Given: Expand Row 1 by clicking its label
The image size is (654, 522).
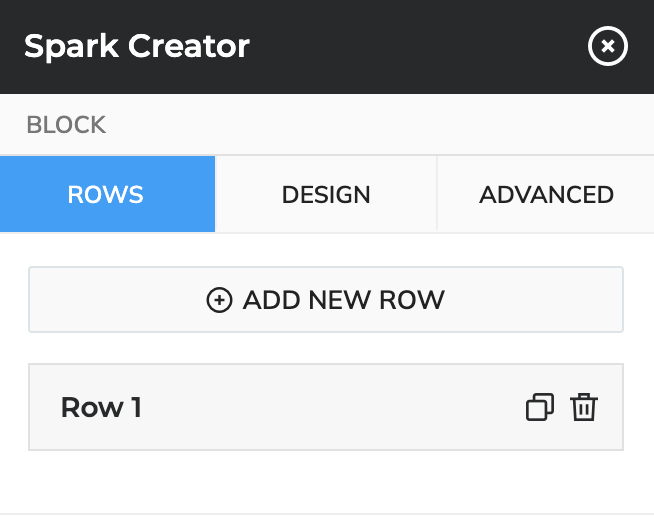Looking at the screenshot, I should 101,407.
